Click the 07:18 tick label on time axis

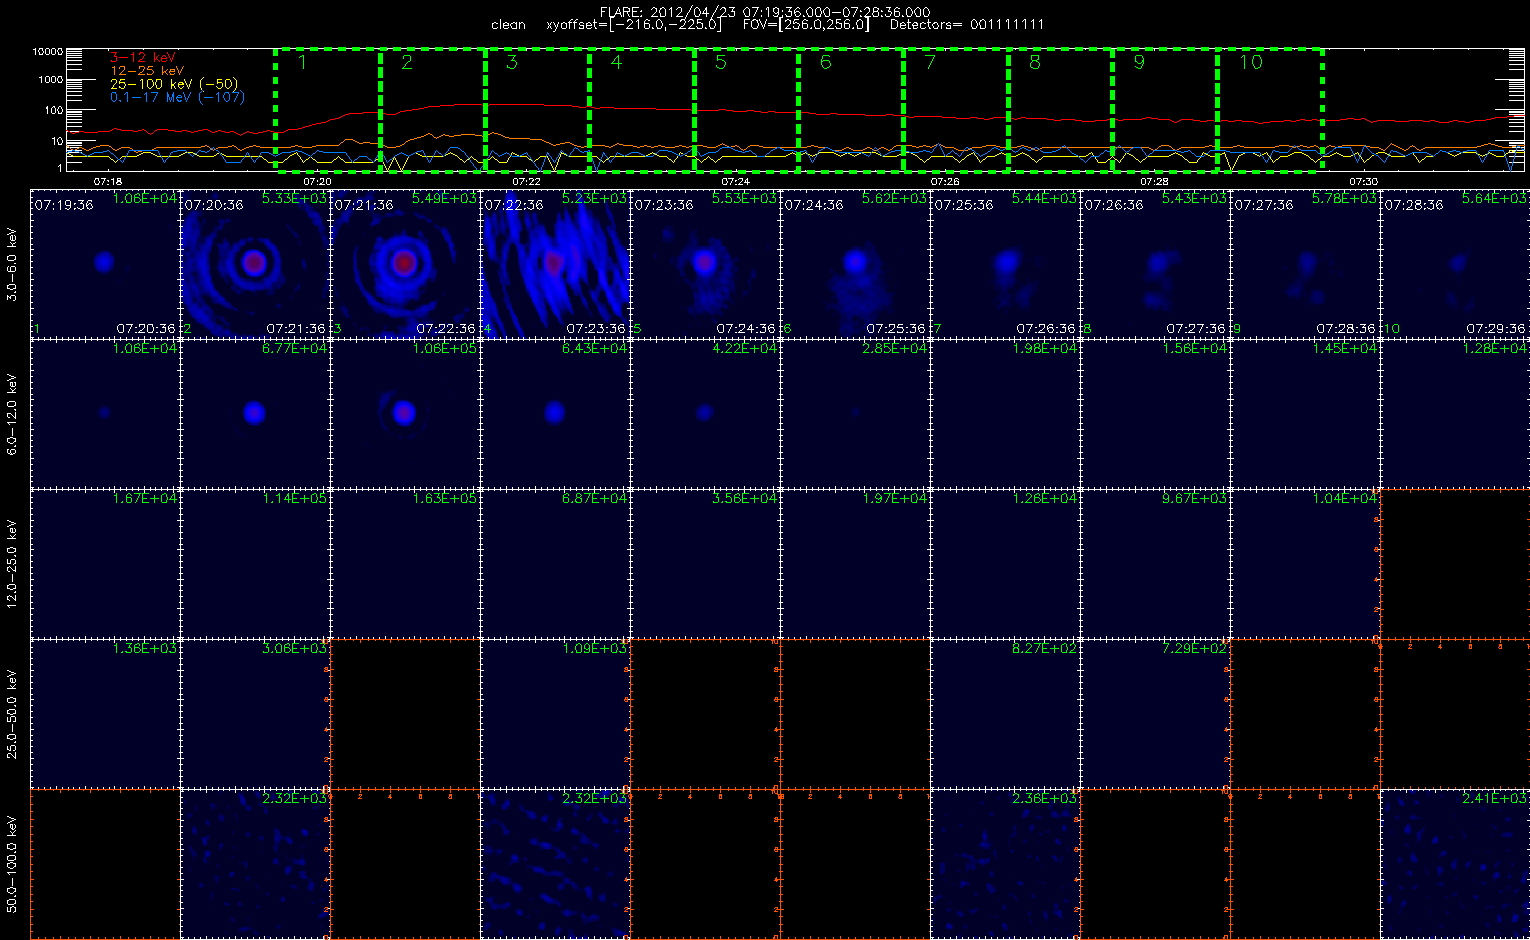pyautogui.click(x=107, y=181)
